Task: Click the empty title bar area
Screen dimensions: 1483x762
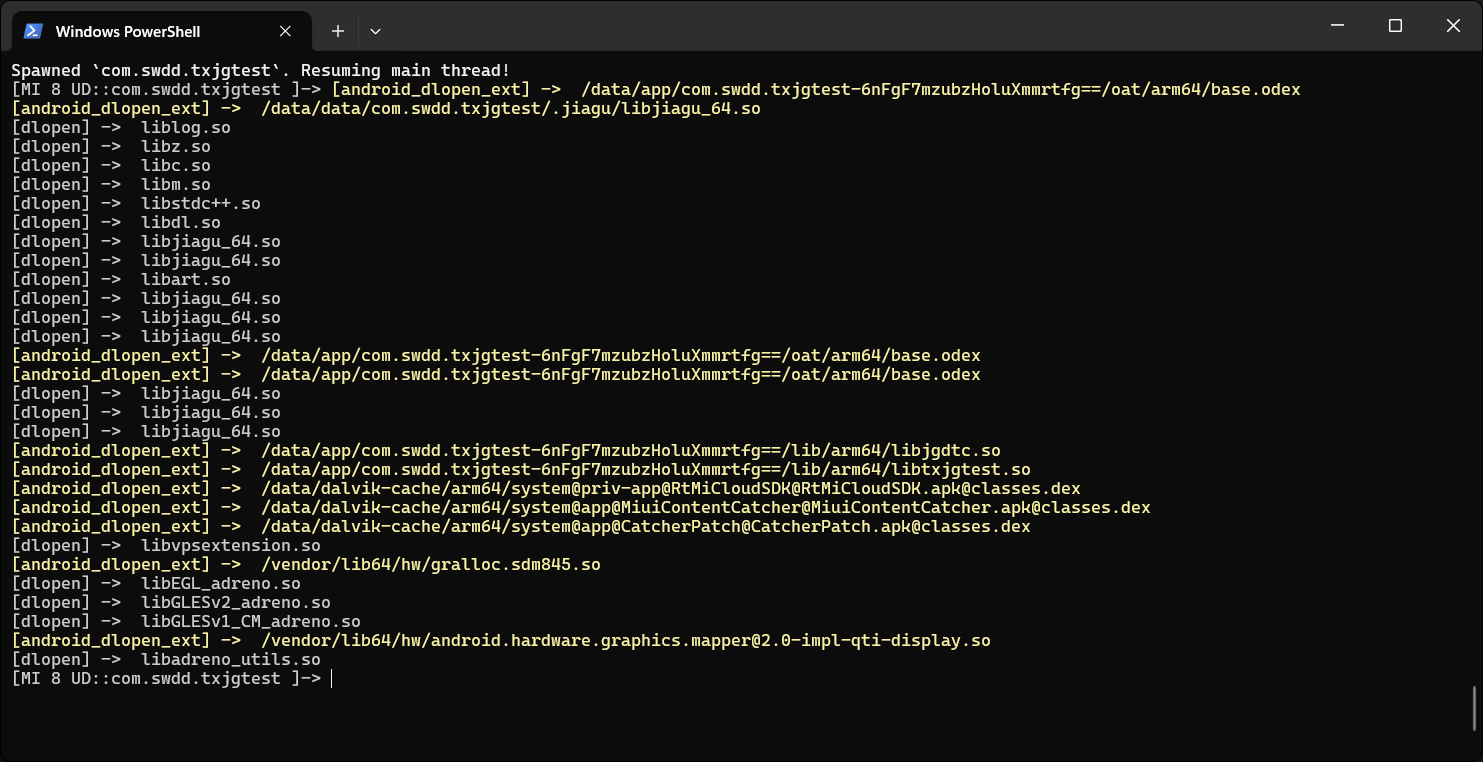Action: coord(850,26)
